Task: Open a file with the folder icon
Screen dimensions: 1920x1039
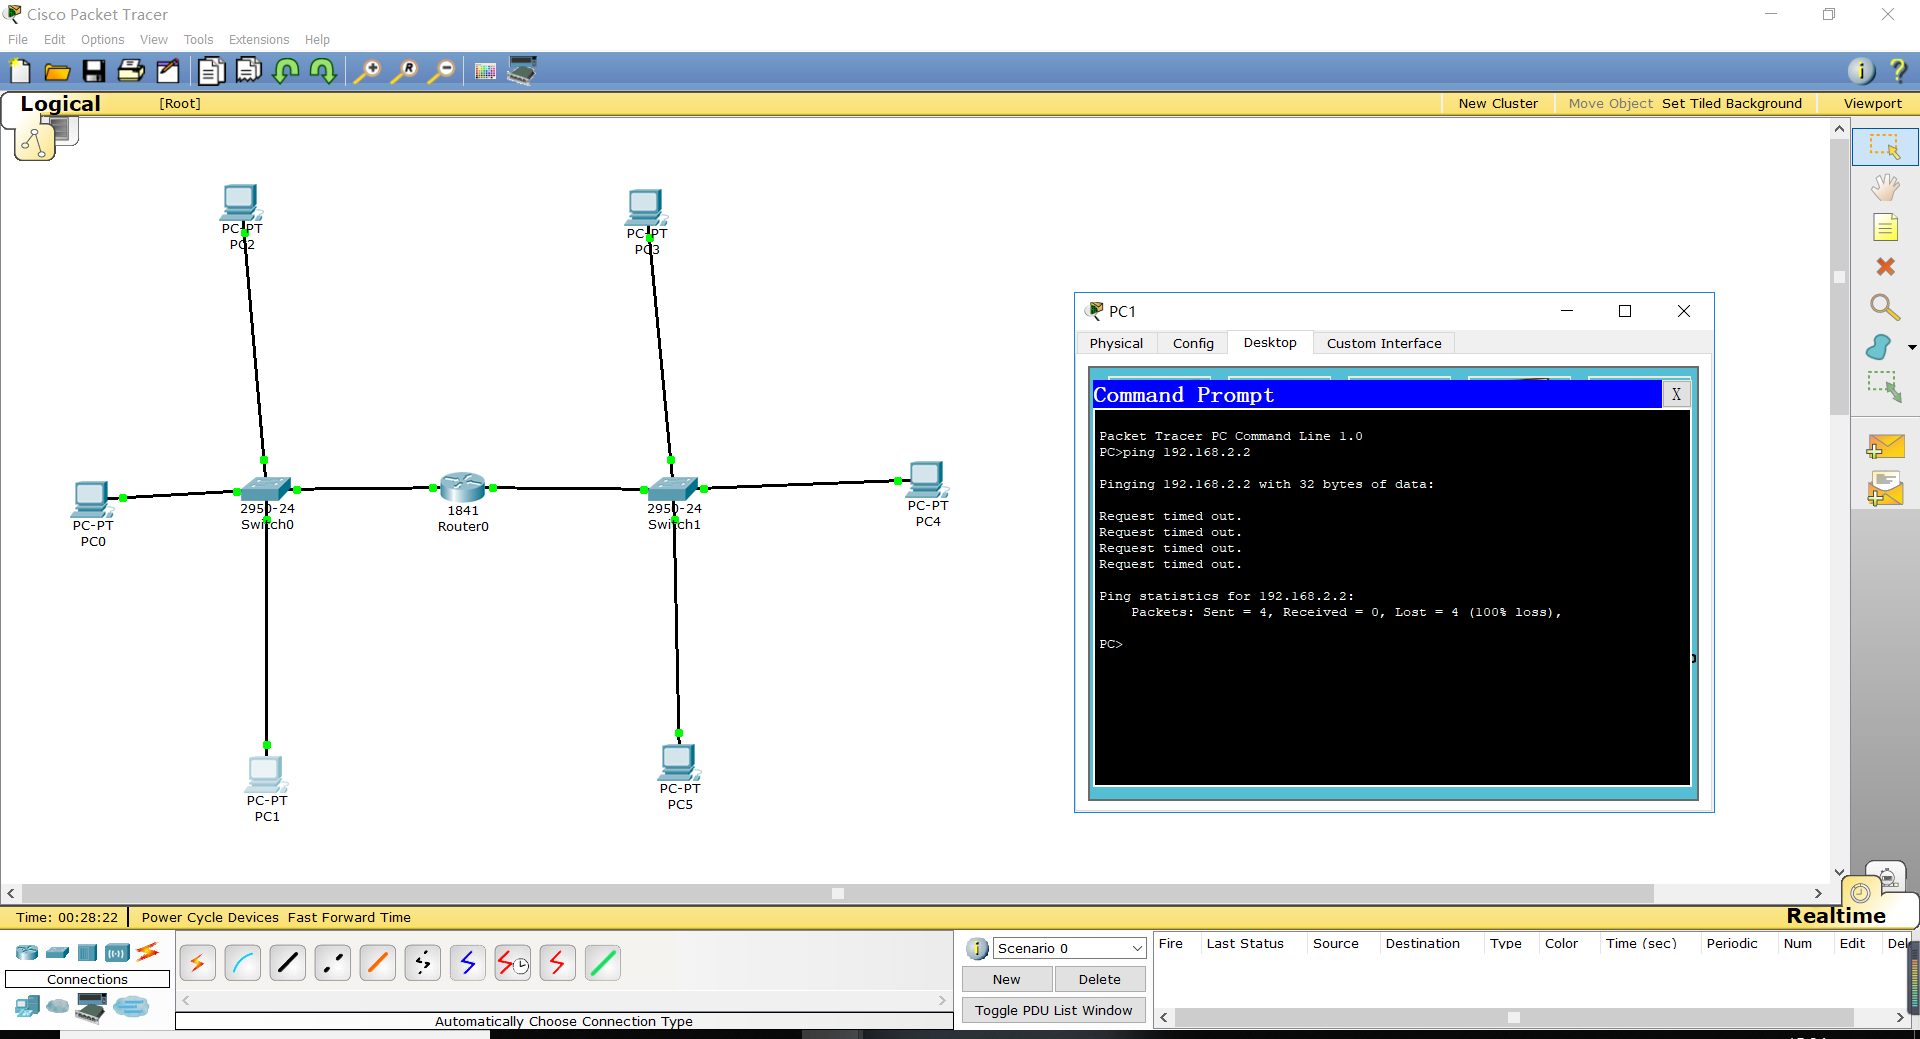Action: (57, 71)
